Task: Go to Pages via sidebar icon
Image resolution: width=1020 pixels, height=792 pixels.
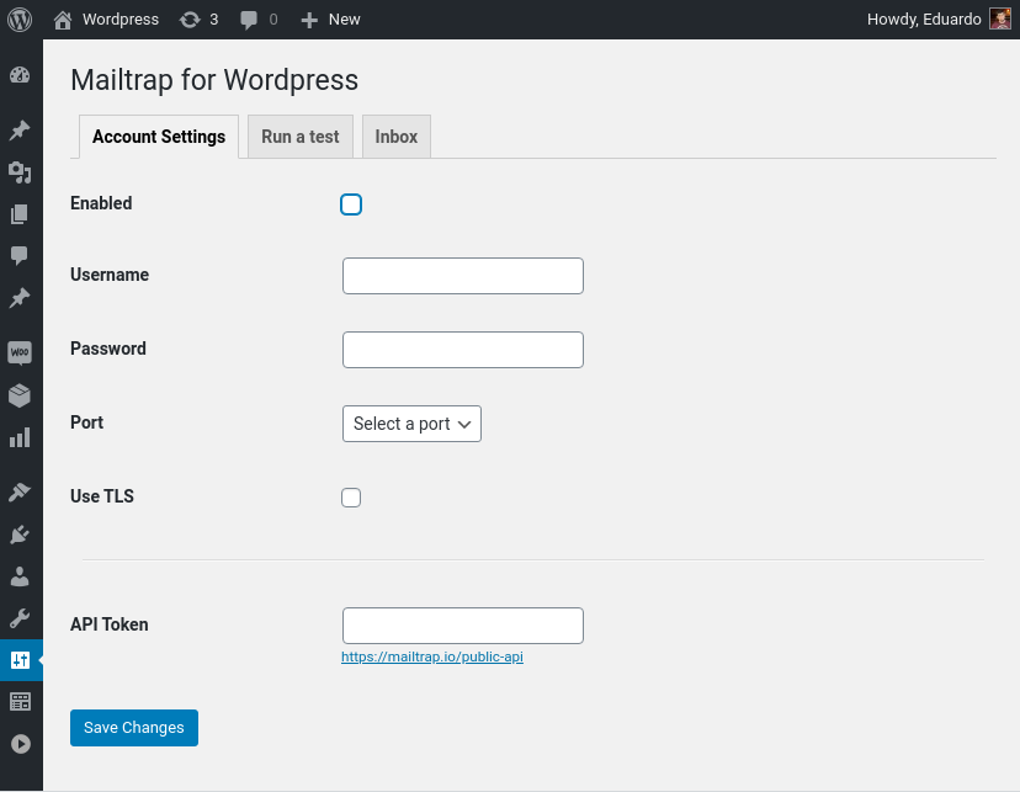Action: click(20, 214)
